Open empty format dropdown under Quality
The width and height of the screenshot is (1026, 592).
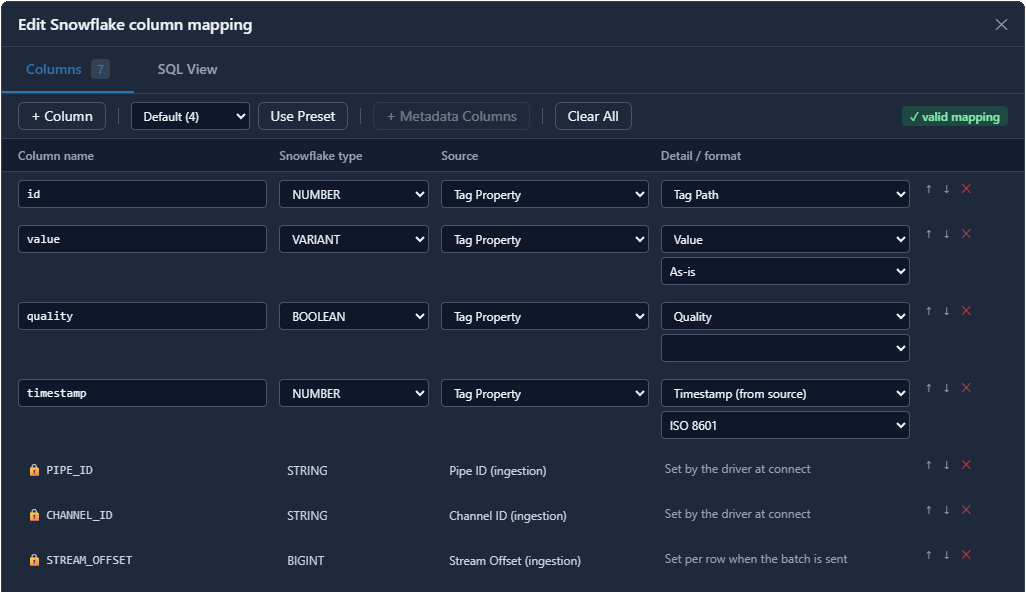(x=785, y=348)
